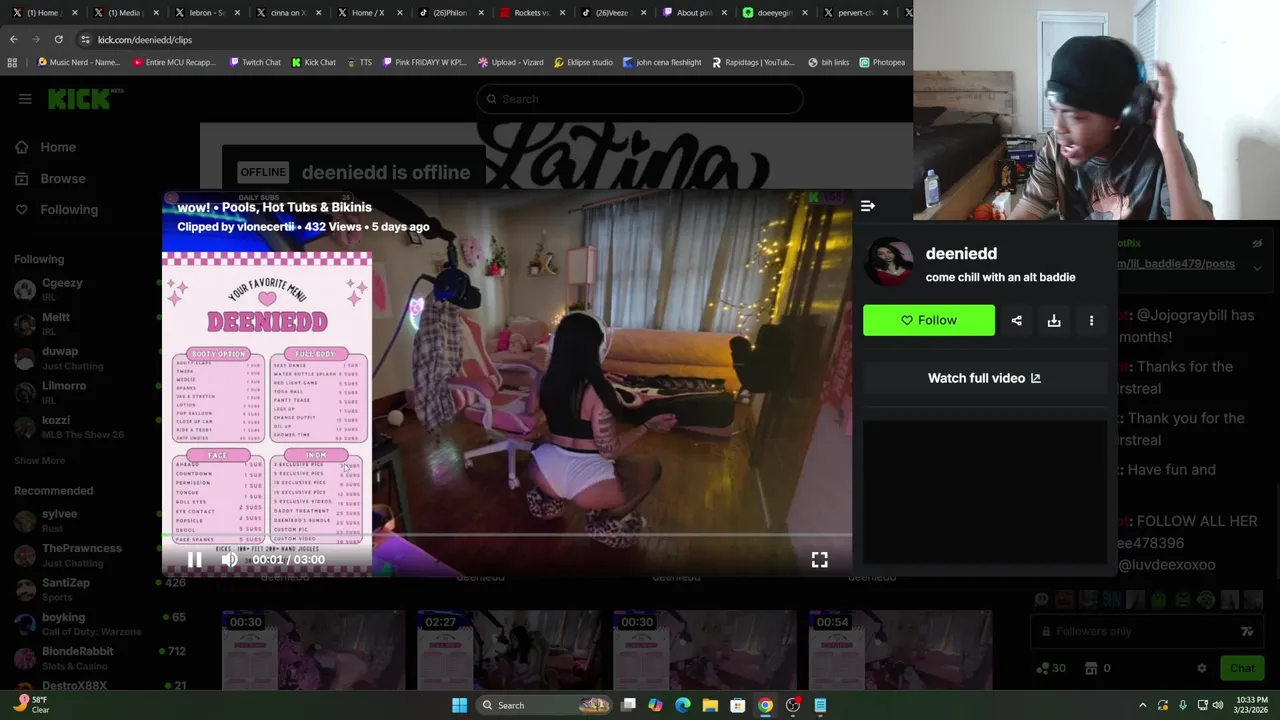Close the cinna on X browser tab
This screenshot has height=720, width=1280.
tap(318, 13)
